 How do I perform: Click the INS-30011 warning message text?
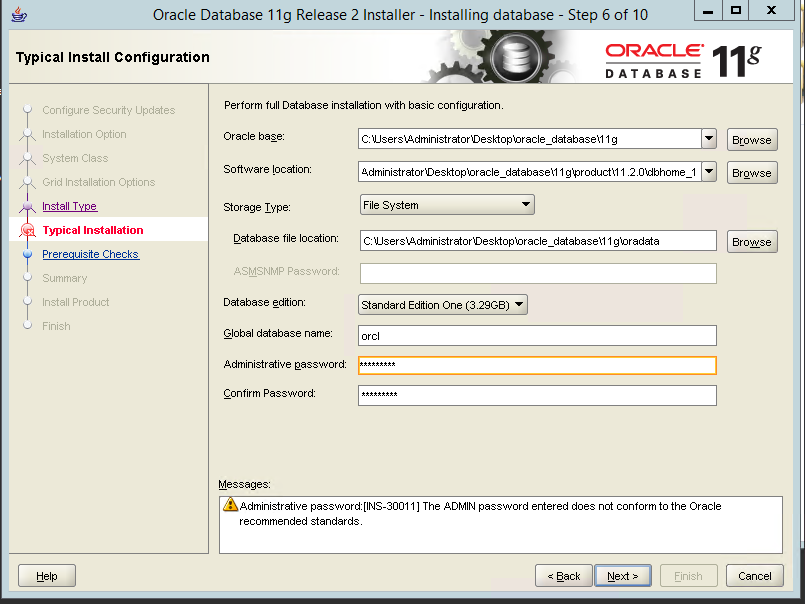tap(480, 514)
